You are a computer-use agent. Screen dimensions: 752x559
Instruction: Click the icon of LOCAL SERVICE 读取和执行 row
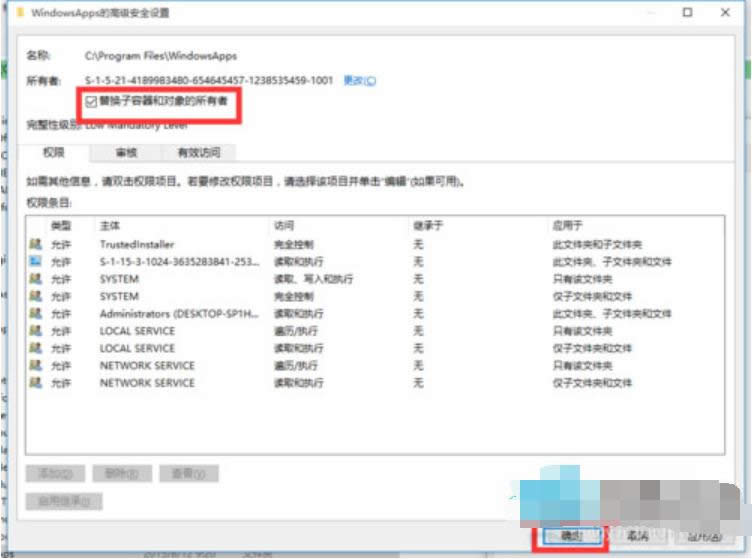coord(35,348)
